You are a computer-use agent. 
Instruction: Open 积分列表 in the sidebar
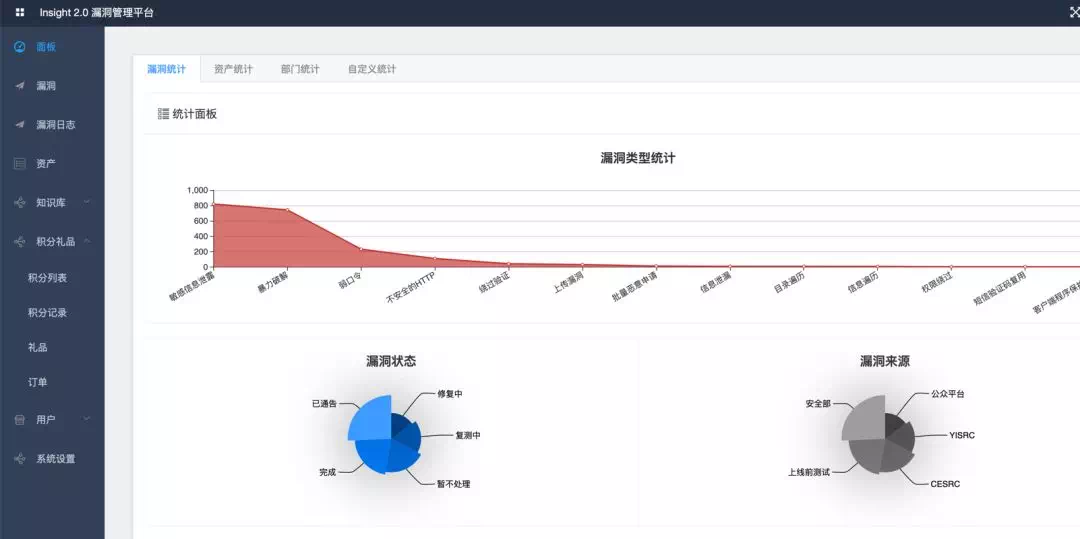pos(47,278)
